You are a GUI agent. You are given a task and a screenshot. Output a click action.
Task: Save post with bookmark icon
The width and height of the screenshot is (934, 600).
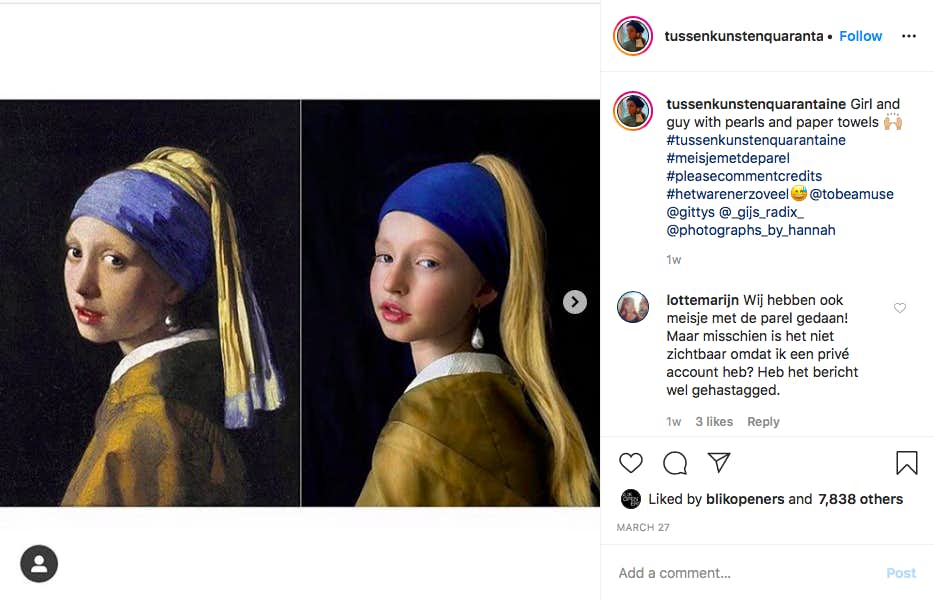pos(906,463)
